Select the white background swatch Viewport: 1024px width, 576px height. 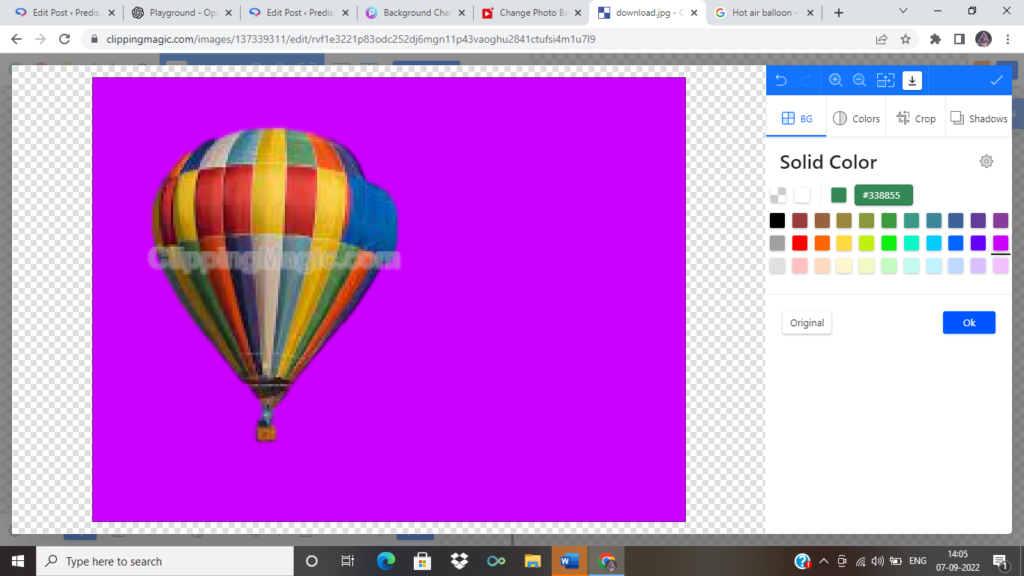(x=802, y=195)
